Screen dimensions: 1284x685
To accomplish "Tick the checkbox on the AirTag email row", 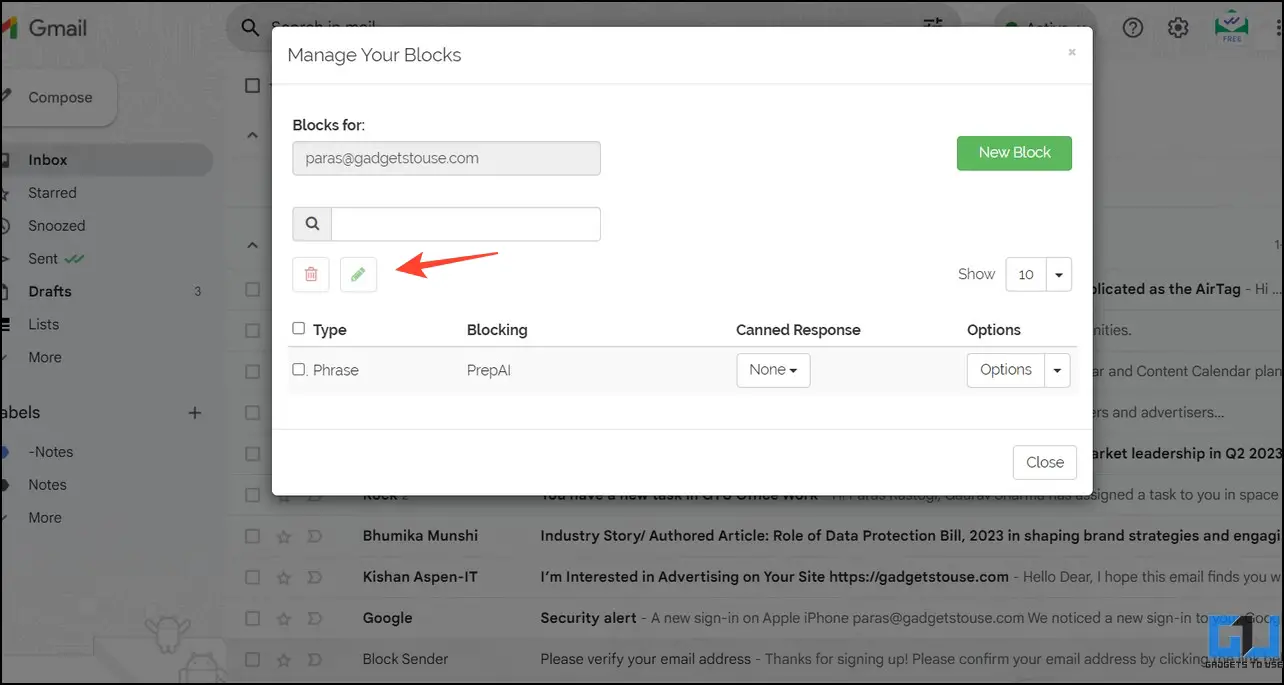I will click(x=253, y=289).
